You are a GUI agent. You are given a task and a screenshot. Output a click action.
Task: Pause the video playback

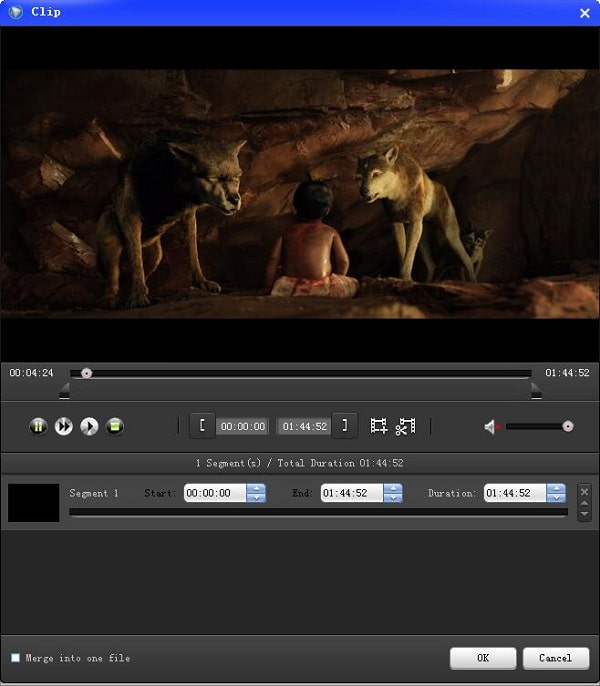click(x=38, y=426)
